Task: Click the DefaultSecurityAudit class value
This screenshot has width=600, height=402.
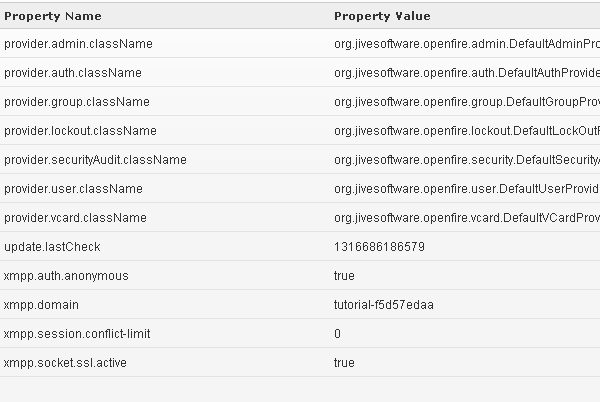Action: click(x=467, y=159)
